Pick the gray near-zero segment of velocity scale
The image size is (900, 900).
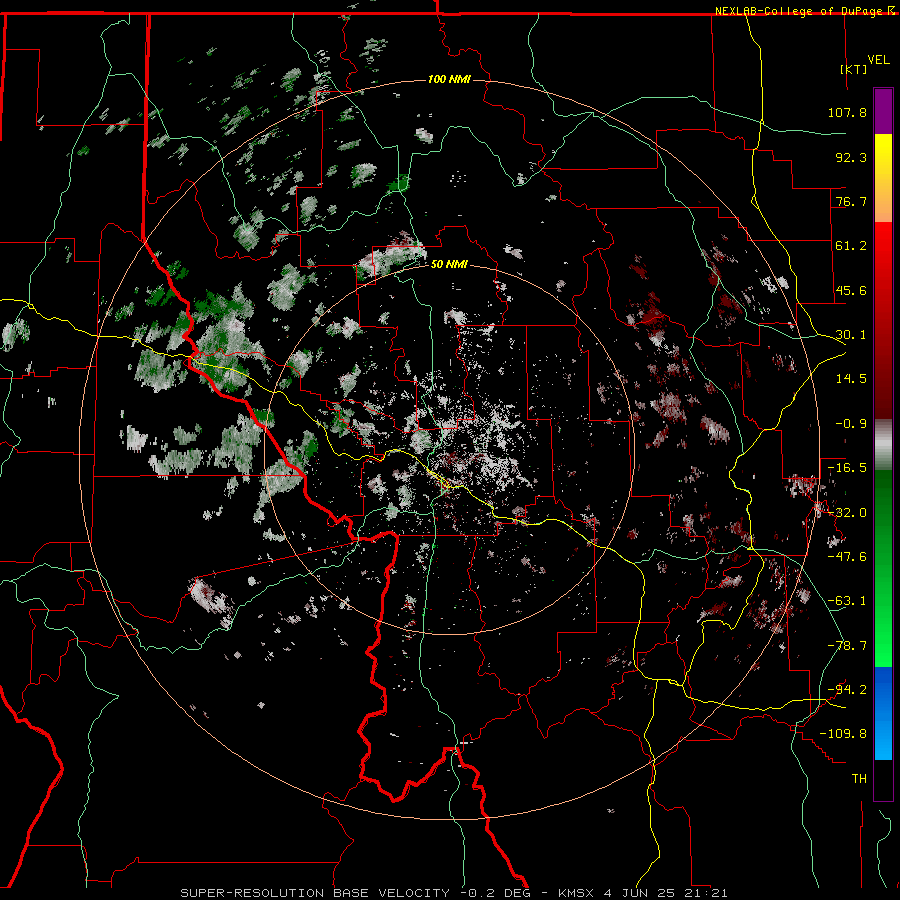pyautogui.click(x=883, y=445)
